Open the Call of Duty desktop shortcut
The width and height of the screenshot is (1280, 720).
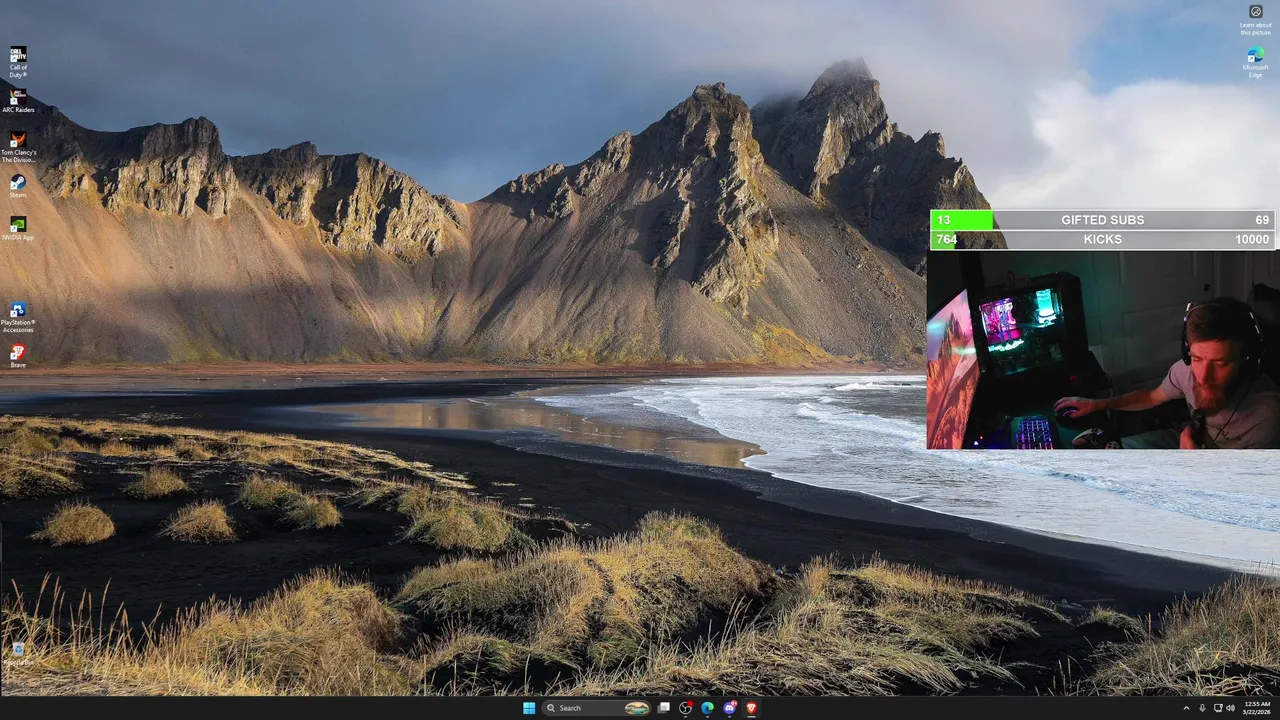[18, 60]
